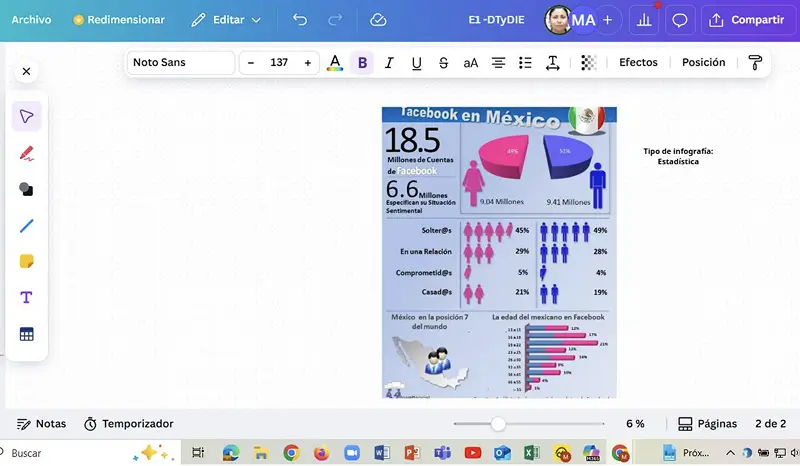Open the Efectos options
Image resolution: width=800 pixels, height=466 pixels.
point(638,62)
